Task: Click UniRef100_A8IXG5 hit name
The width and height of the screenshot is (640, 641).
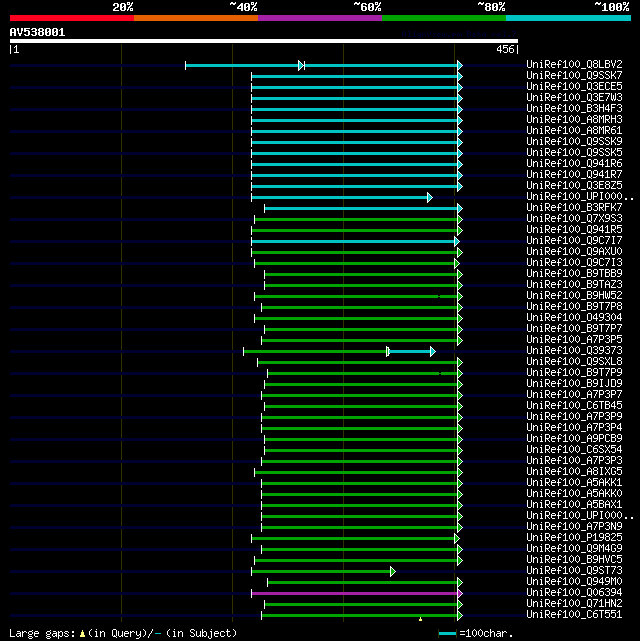Action: pyautogui.click(x=574, y=472)
